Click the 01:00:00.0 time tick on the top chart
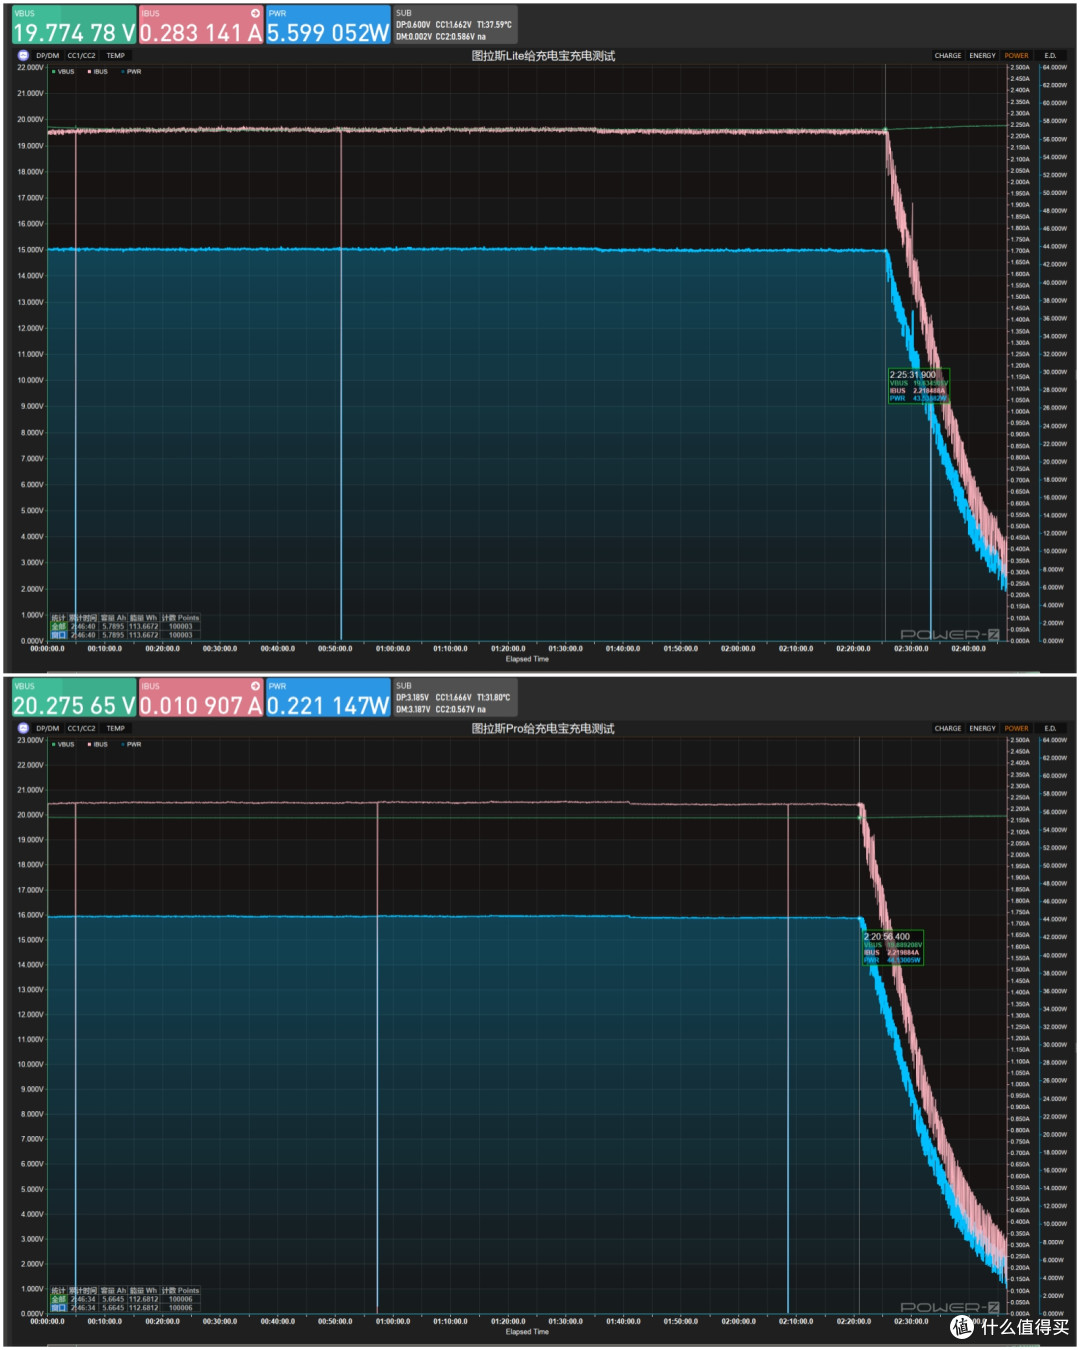 coord(393,649)
